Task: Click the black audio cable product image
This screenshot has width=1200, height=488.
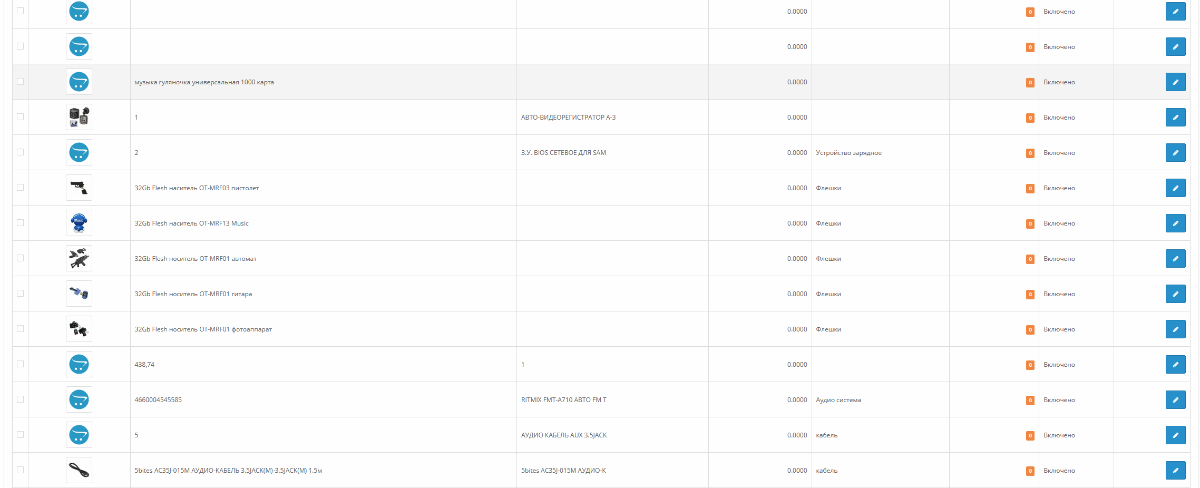Action: click(79, 470)
